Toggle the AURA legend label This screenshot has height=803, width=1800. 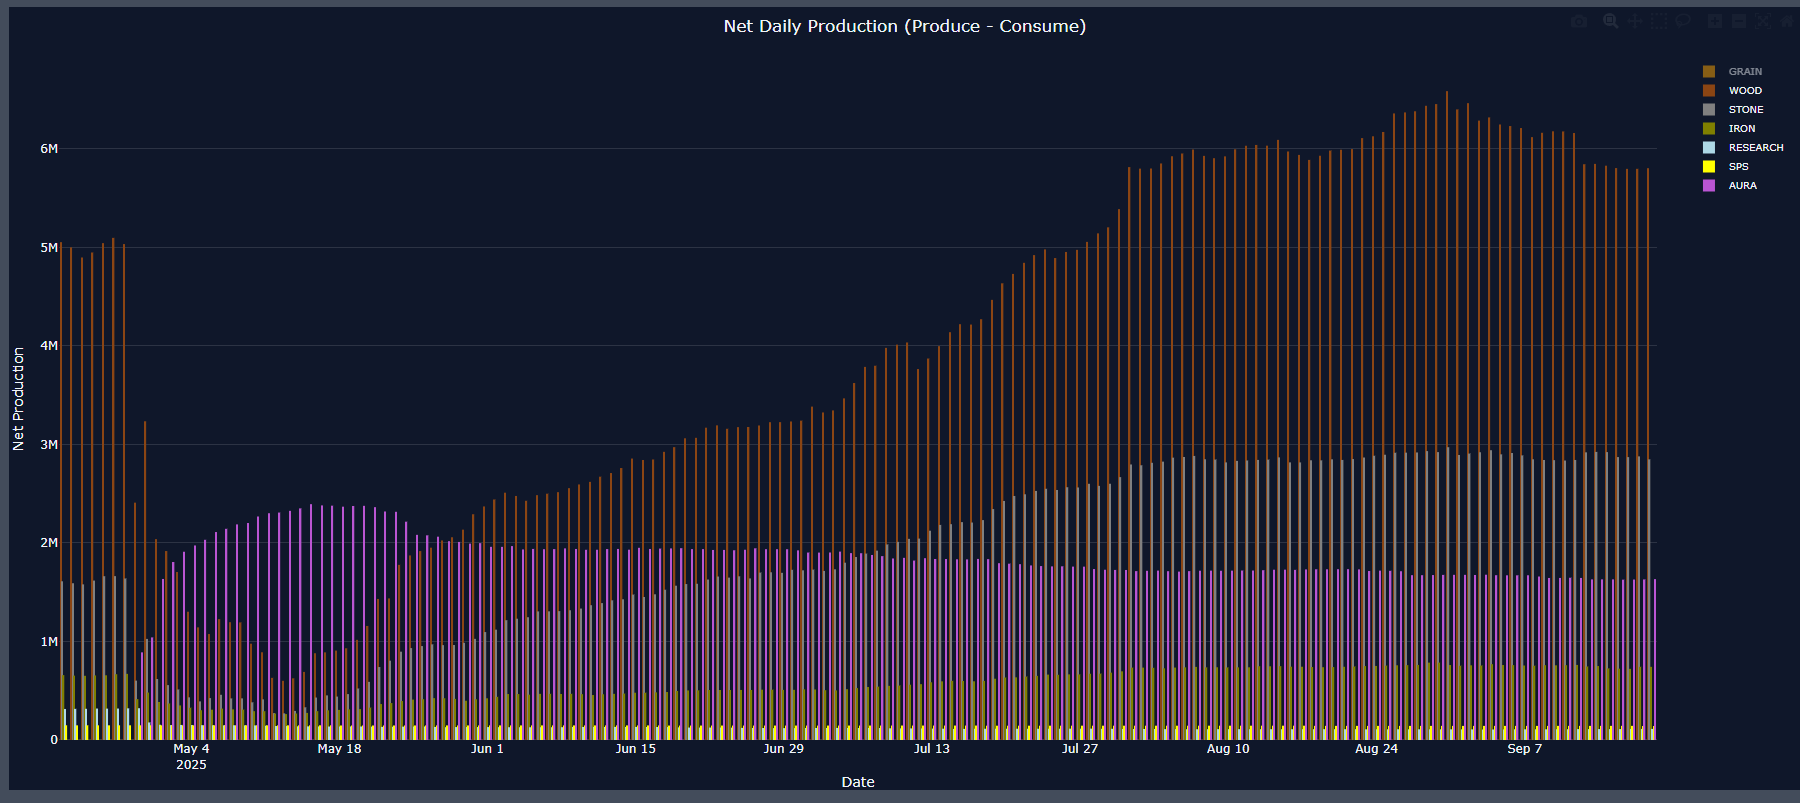[1742, 186]
